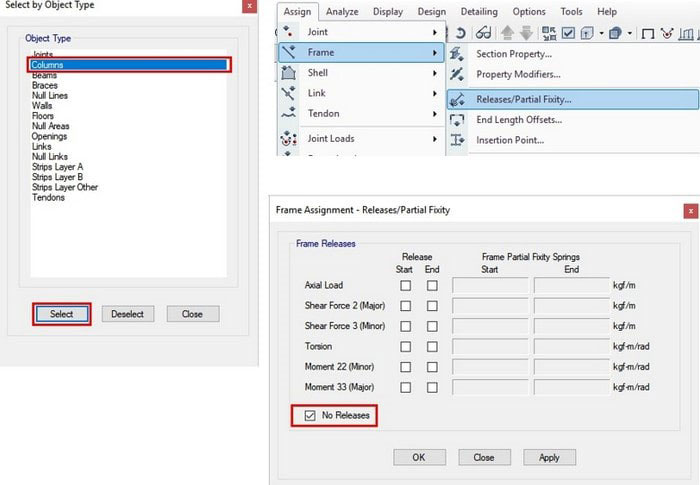
Task: Expand the Shell submenu
Action: tap(435, 73)
